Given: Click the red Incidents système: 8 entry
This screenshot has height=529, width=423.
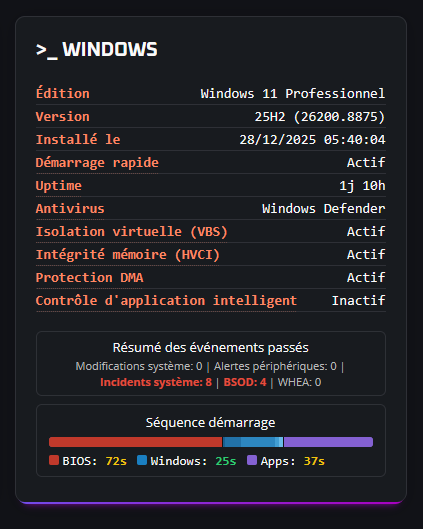Looking at the screenshot, I should coord(156,382).
